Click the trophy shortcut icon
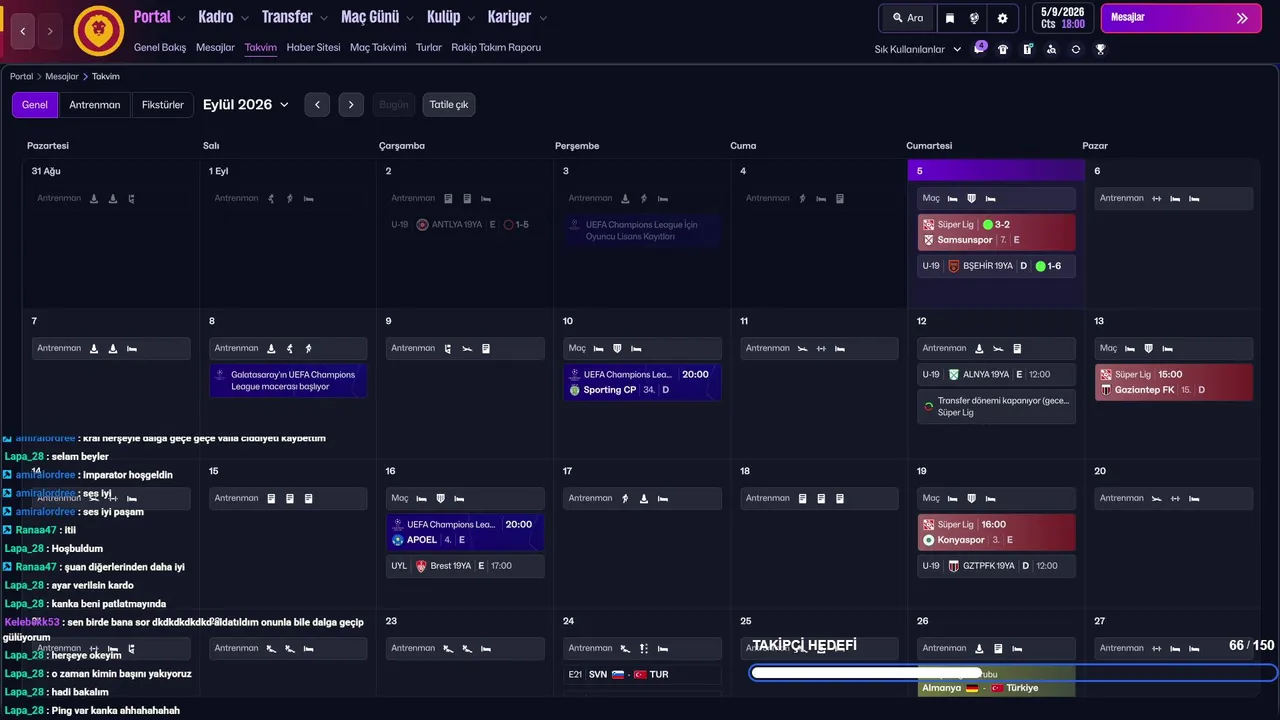The width and height of the screenshot is (1280, 720). 1100,49
